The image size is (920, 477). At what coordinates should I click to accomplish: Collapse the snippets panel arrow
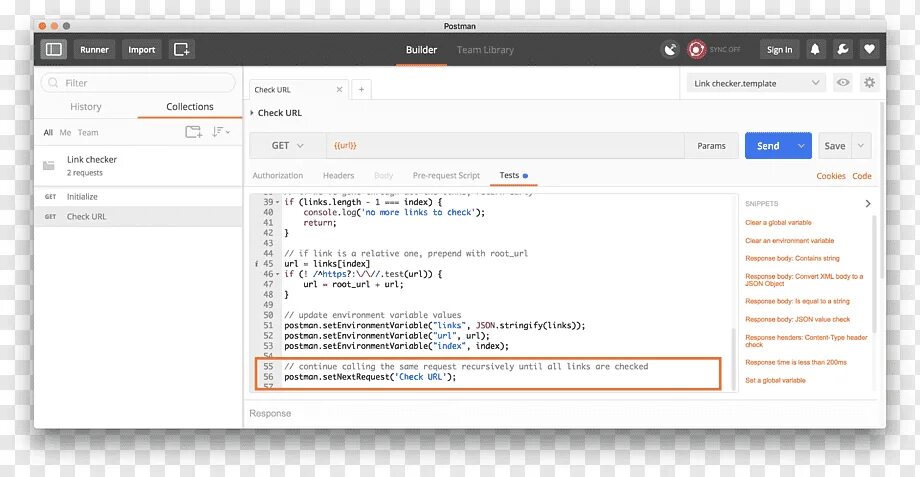click(868, 204)
